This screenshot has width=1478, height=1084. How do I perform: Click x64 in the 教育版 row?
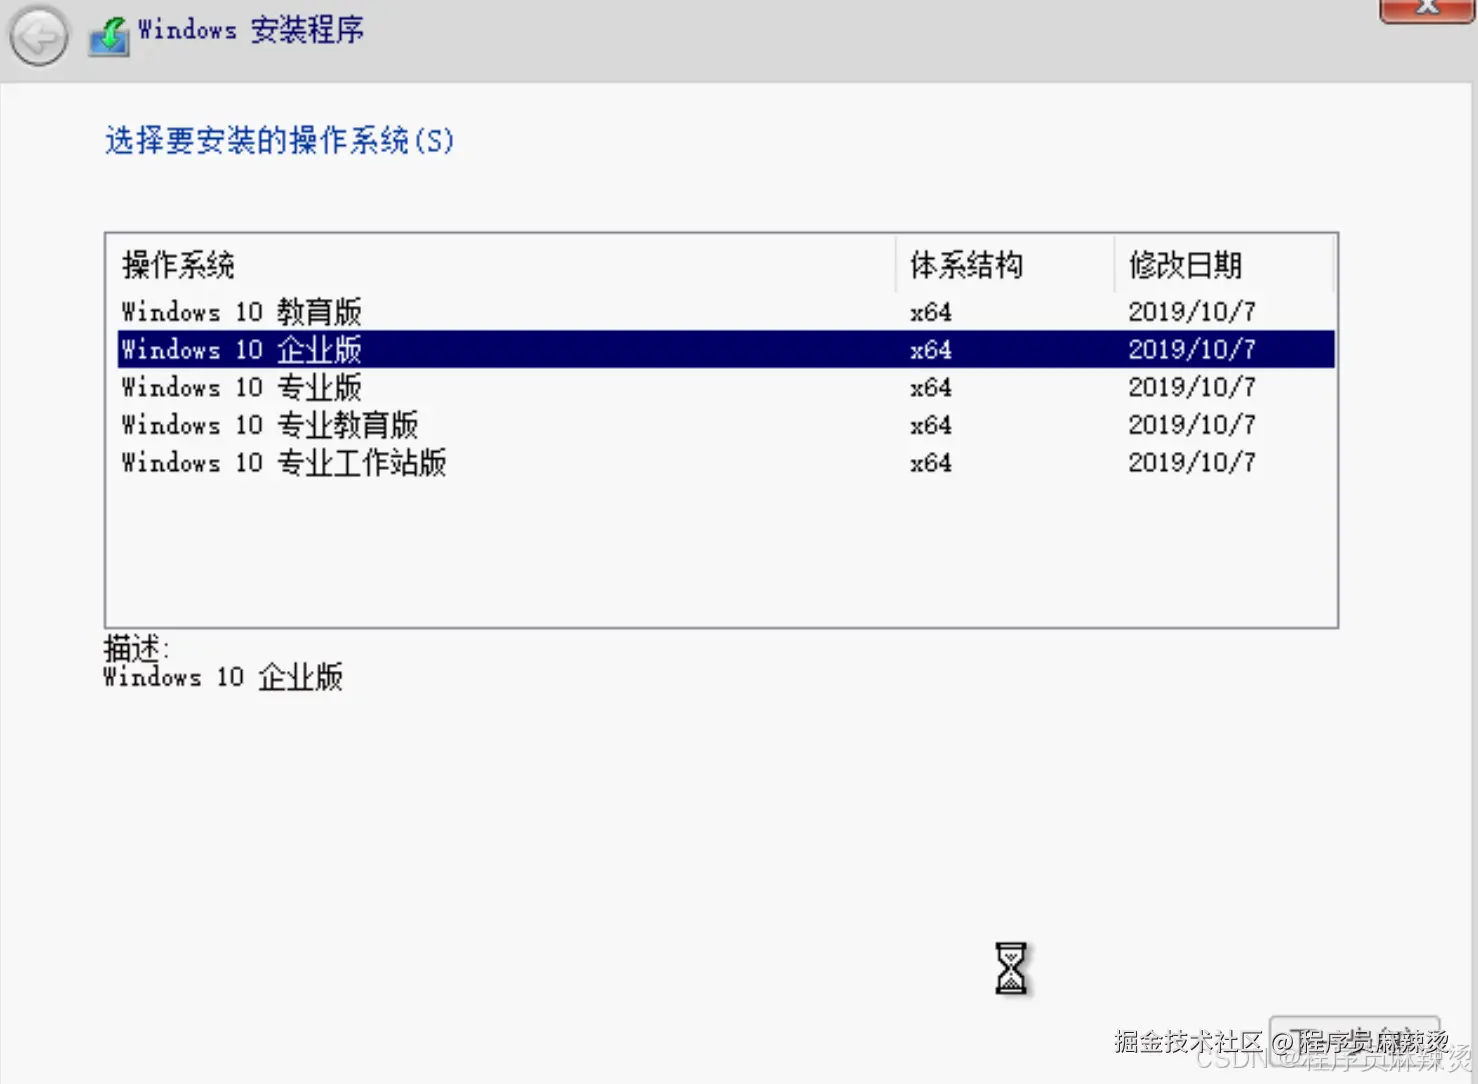[931, 312]
